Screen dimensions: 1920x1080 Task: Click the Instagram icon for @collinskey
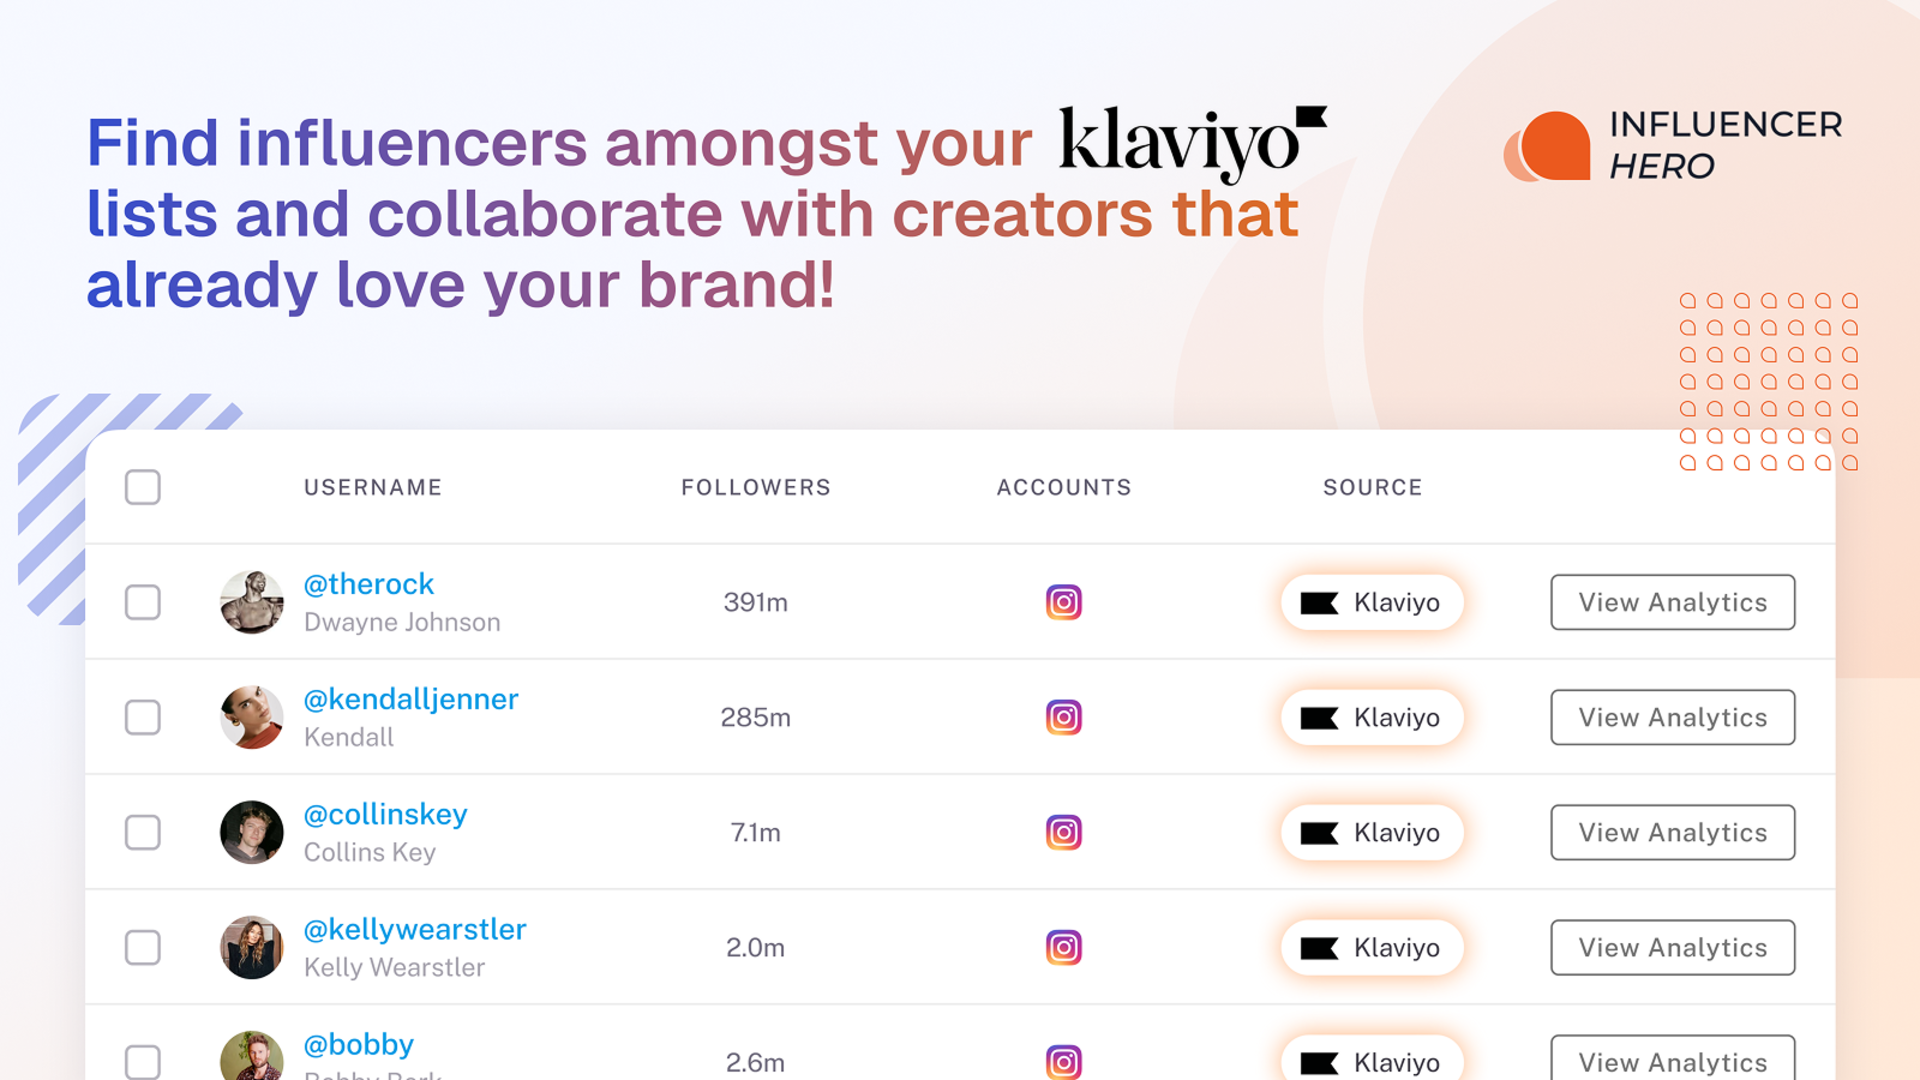(1063, 832)
